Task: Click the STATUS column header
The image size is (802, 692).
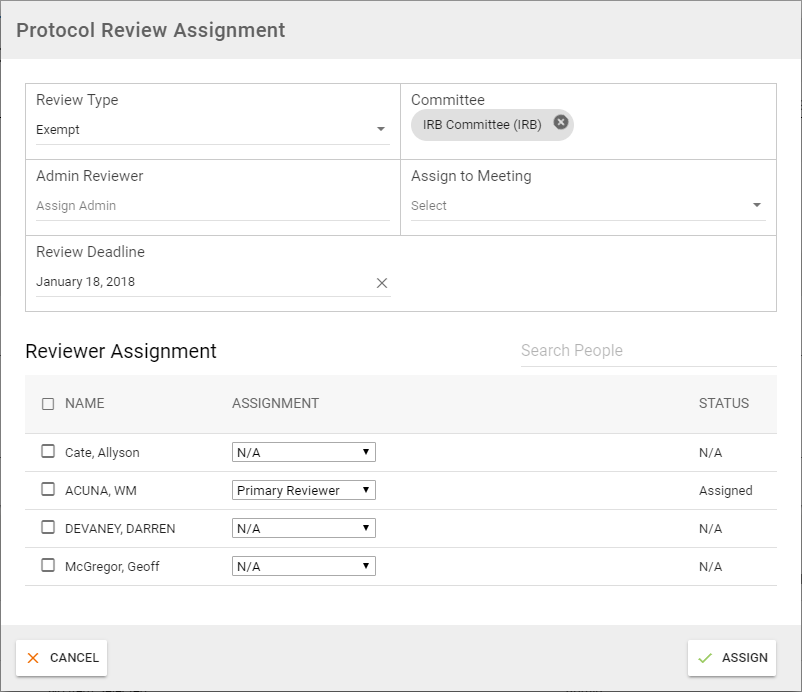Action: tap(724, 403)
